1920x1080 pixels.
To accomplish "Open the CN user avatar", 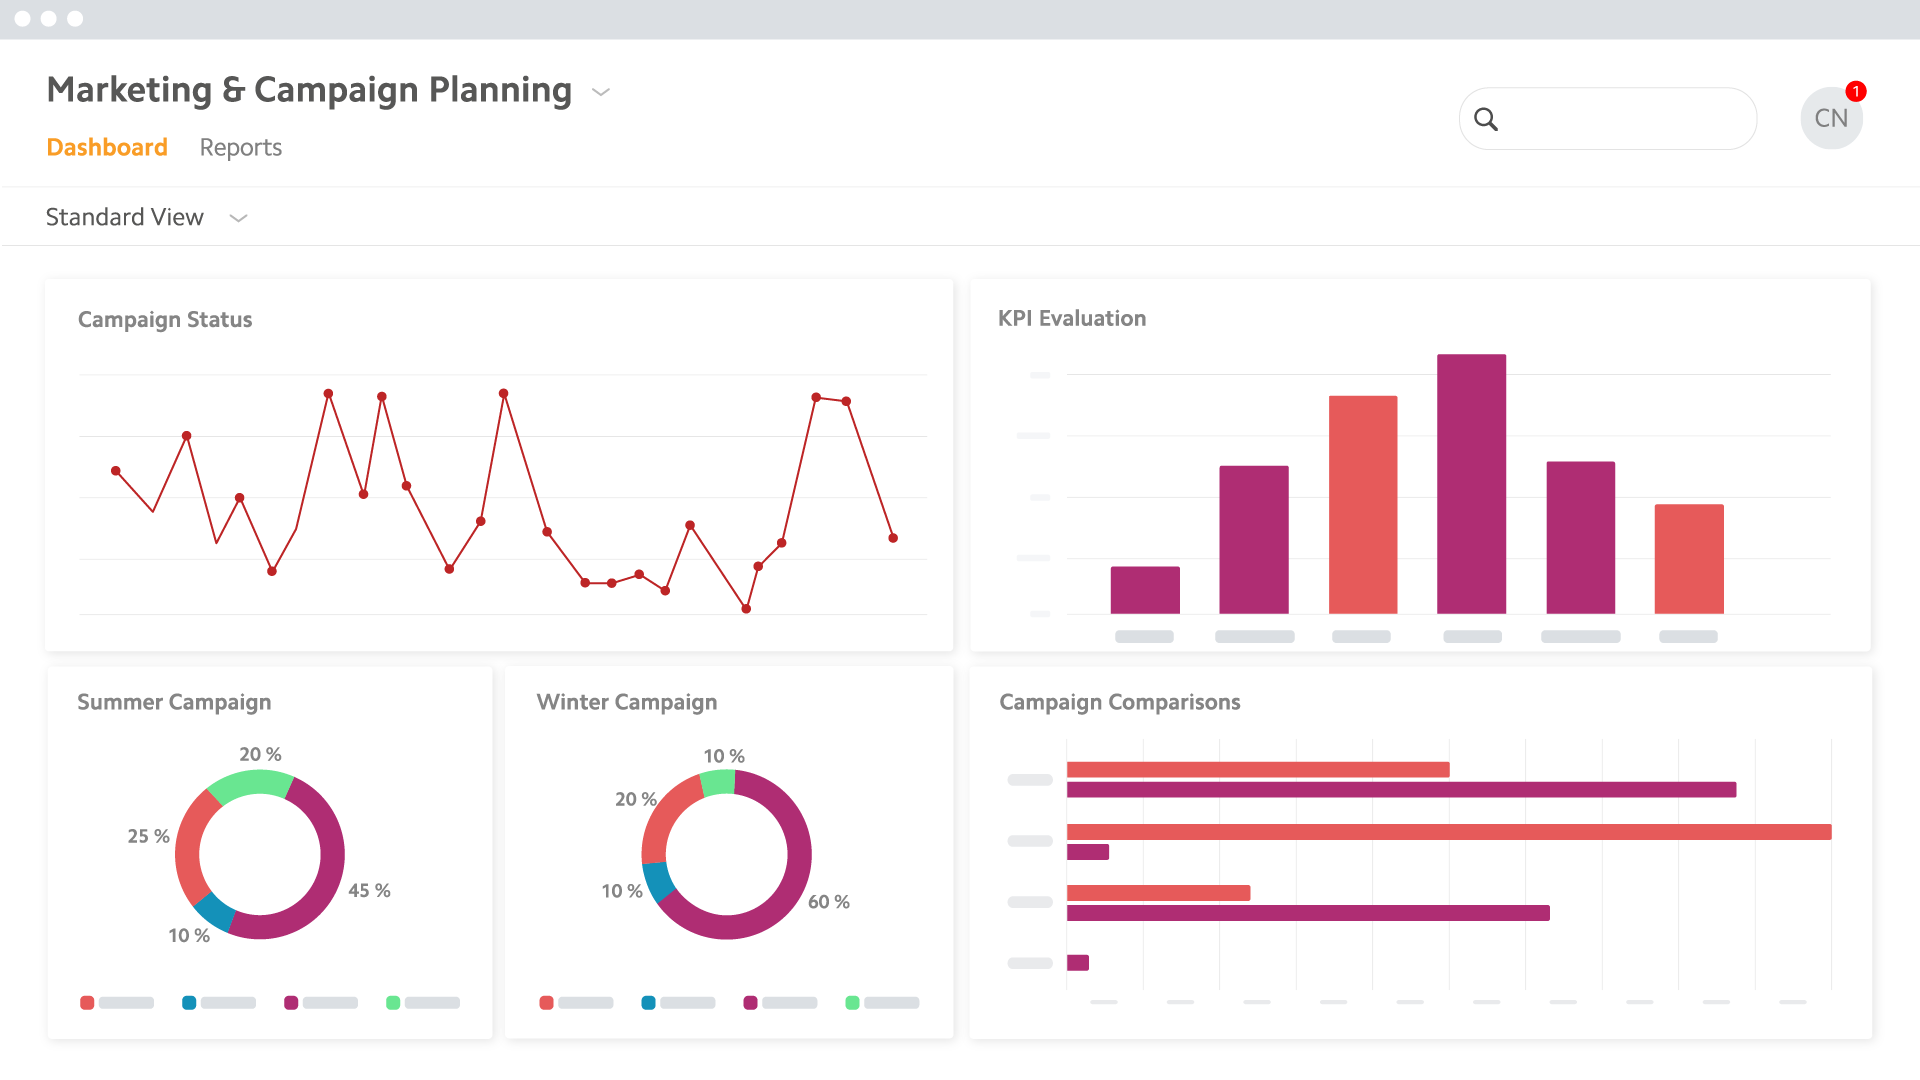I will 1830,119.
